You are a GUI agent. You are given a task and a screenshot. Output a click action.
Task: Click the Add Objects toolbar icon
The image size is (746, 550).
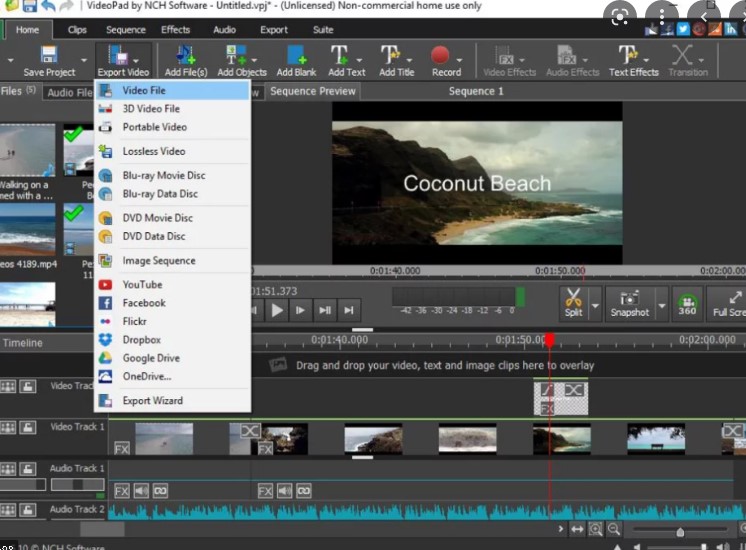pos(236,55)
